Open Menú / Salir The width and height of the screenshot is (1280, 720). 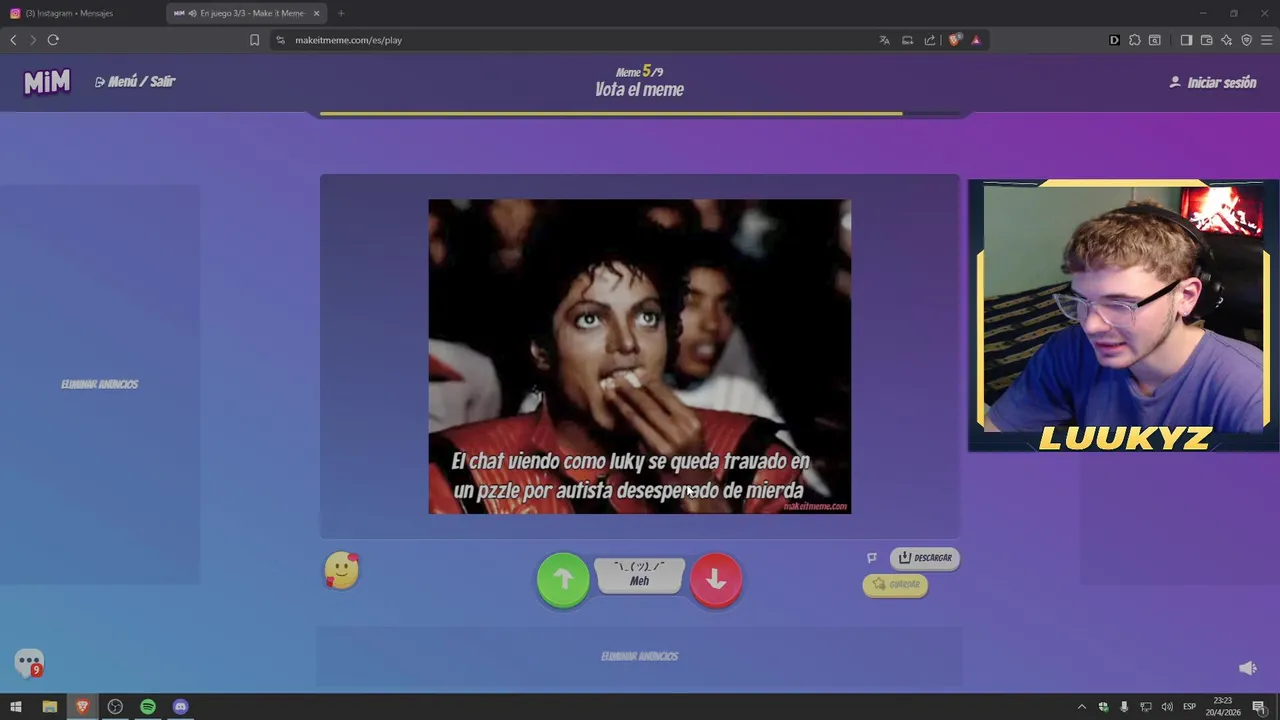pyautogui.click(x=135, y=82)
